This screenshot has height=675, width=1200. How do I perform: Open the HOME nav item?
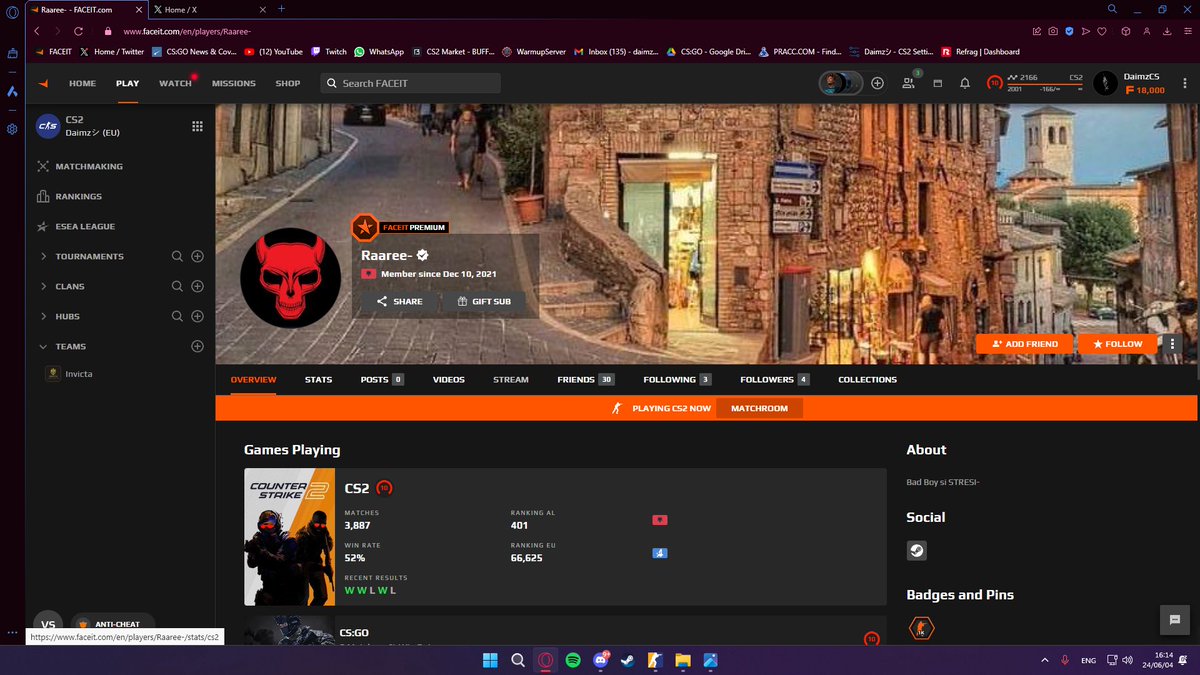(x=82, y=83)
